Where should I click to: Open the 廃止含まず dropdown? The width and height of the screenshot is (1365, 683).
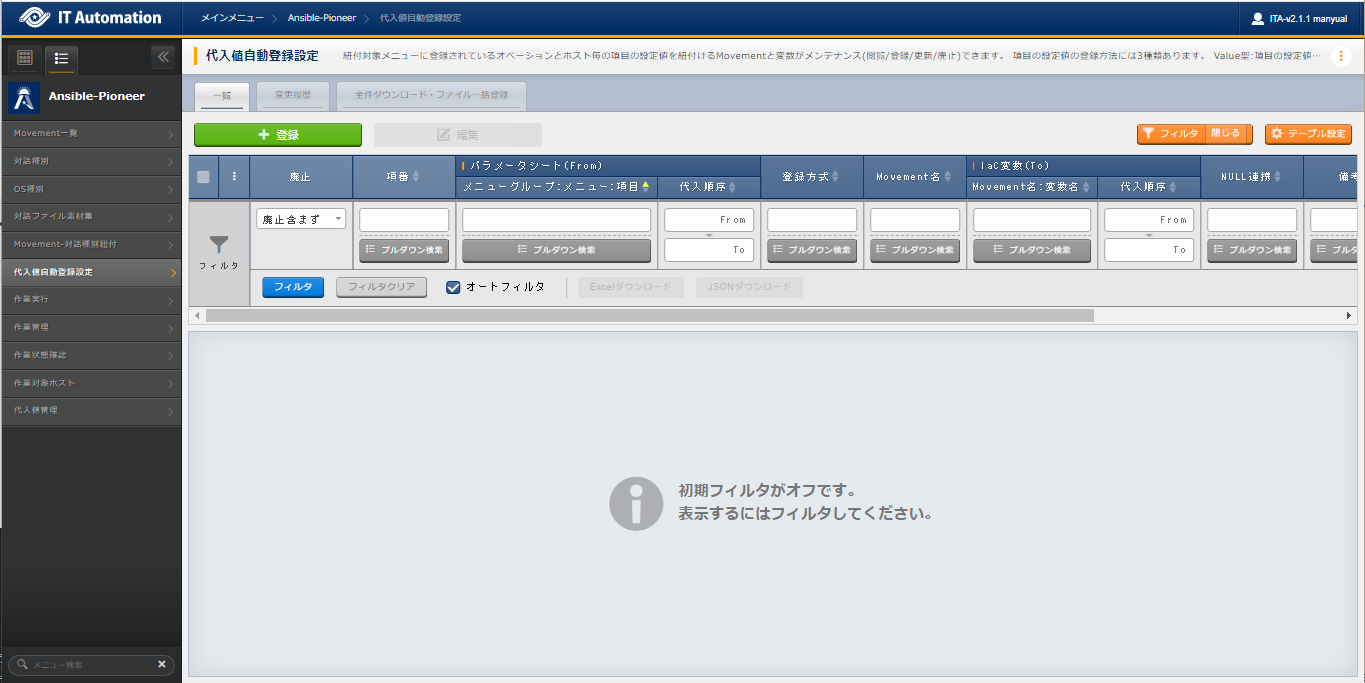point(301,219)
